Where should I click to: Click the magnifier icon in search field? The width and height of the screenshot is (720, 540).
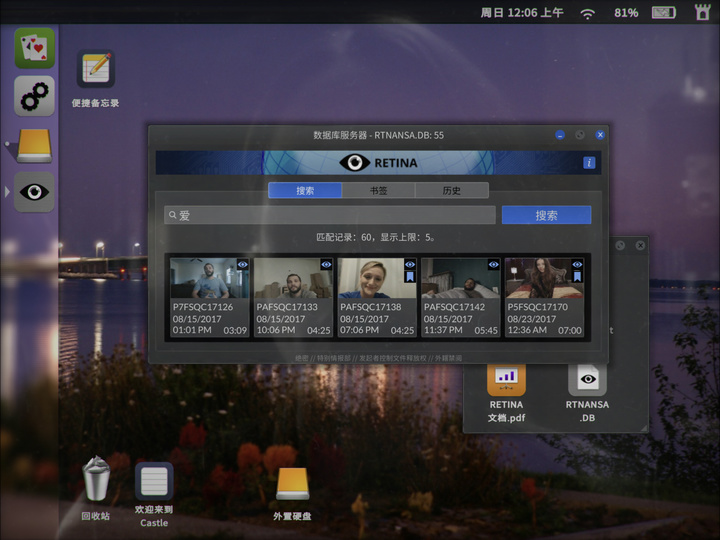pos(172,215)
